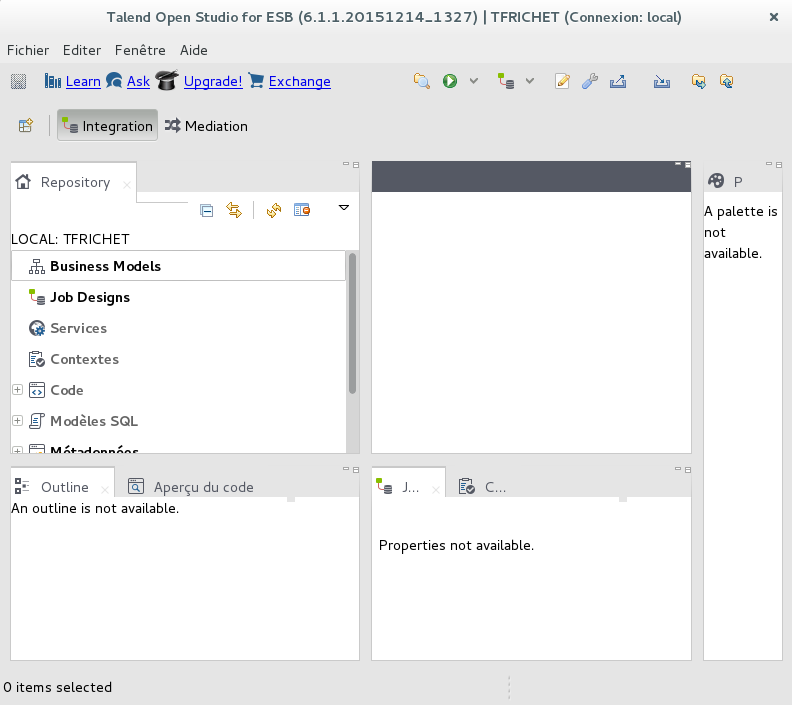Click the collapse all icon in Repository

point(207,210)
